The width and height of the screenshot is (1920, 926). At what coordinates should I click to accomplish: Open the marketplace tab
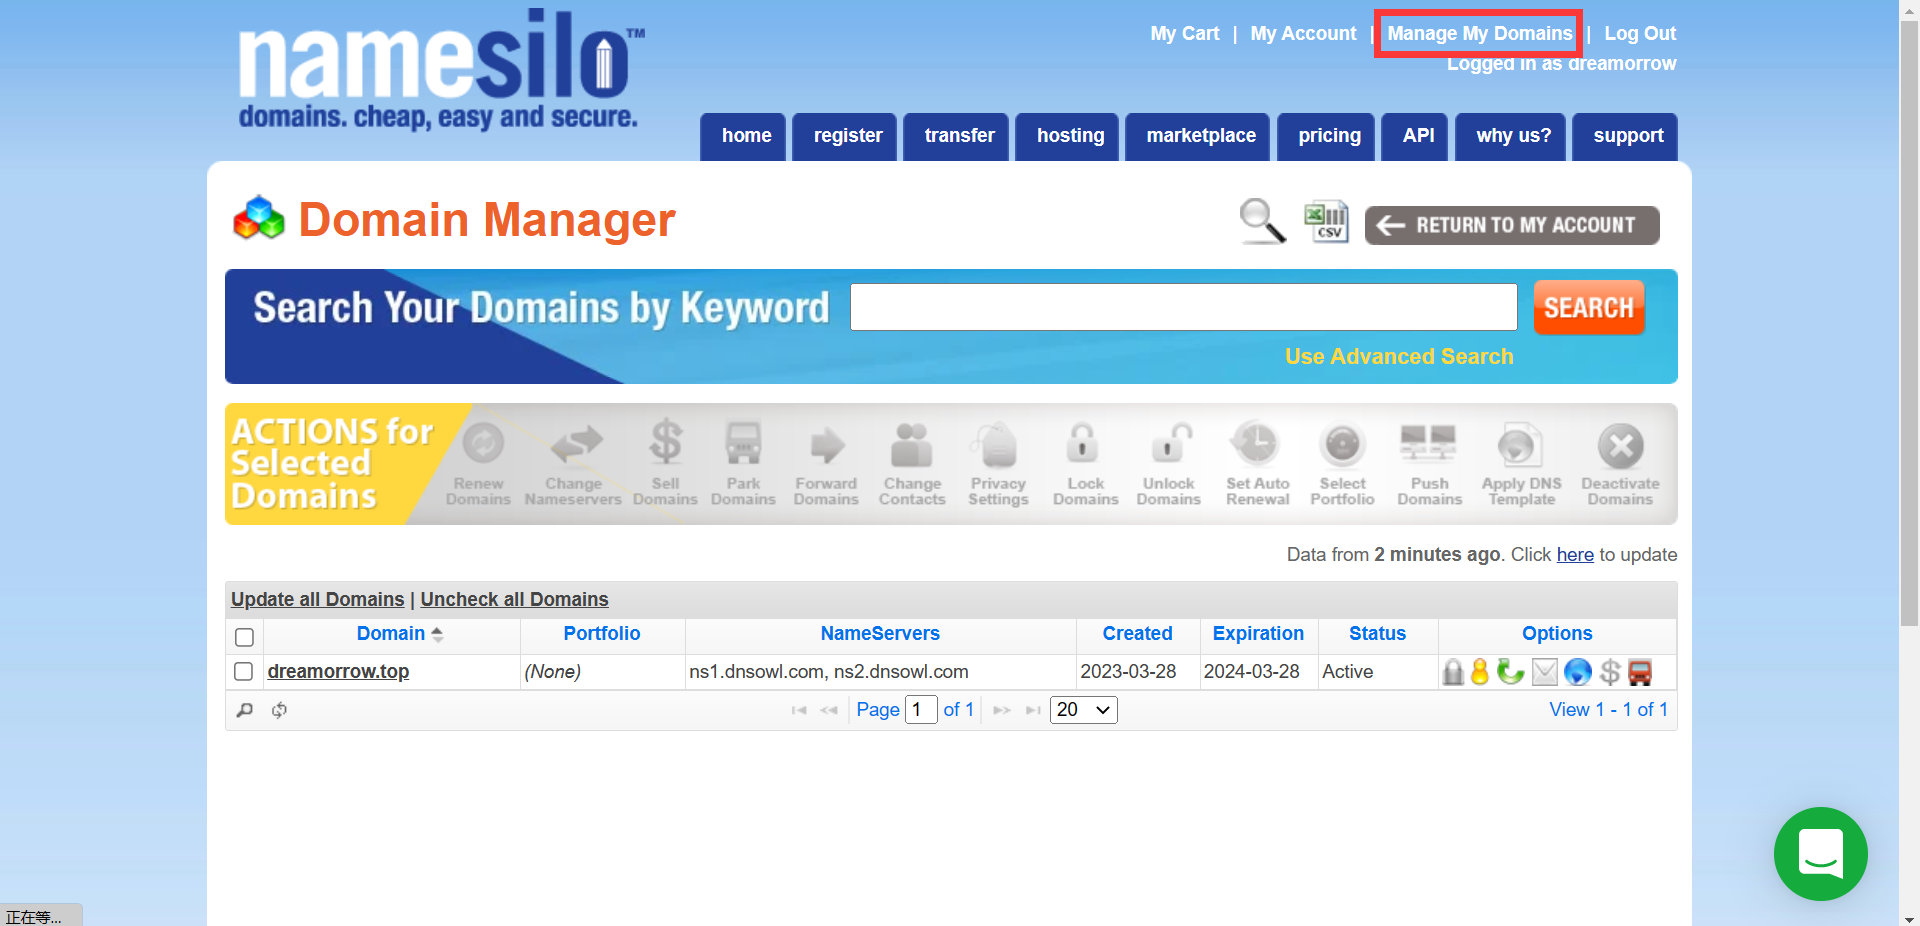[1200, 136]
